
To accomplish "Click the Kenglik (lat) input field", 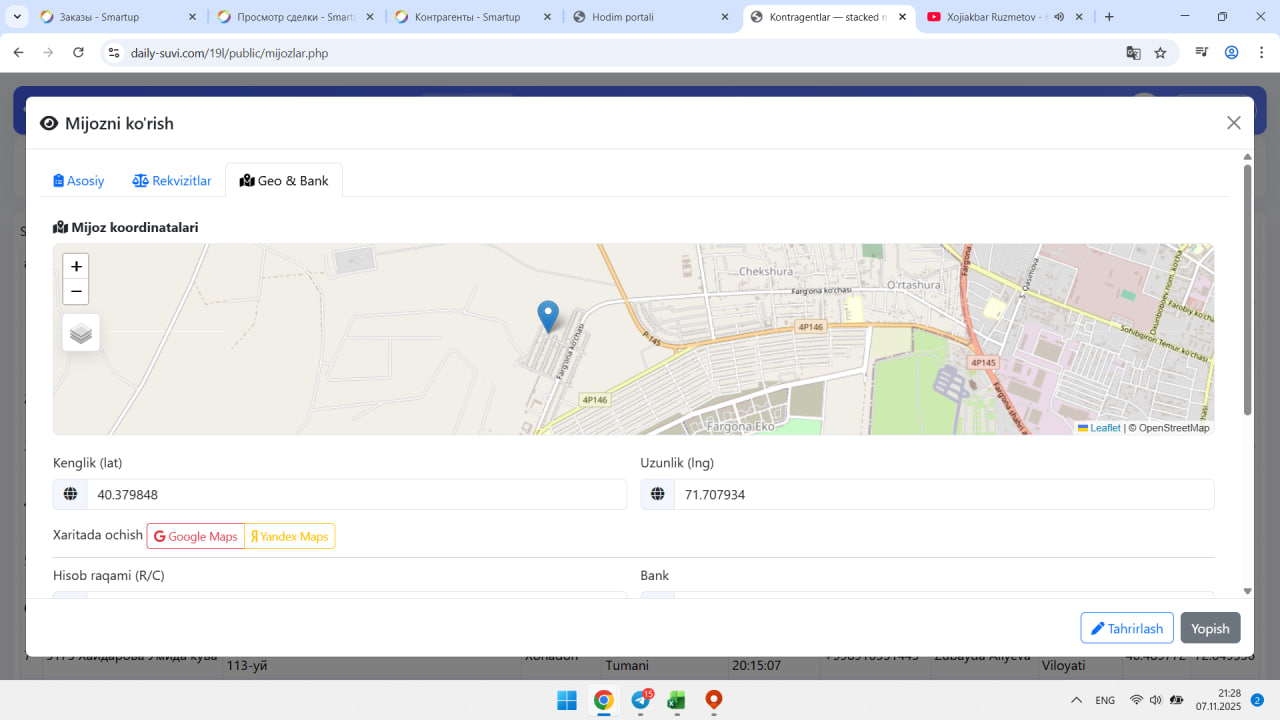I will point(357,494).
